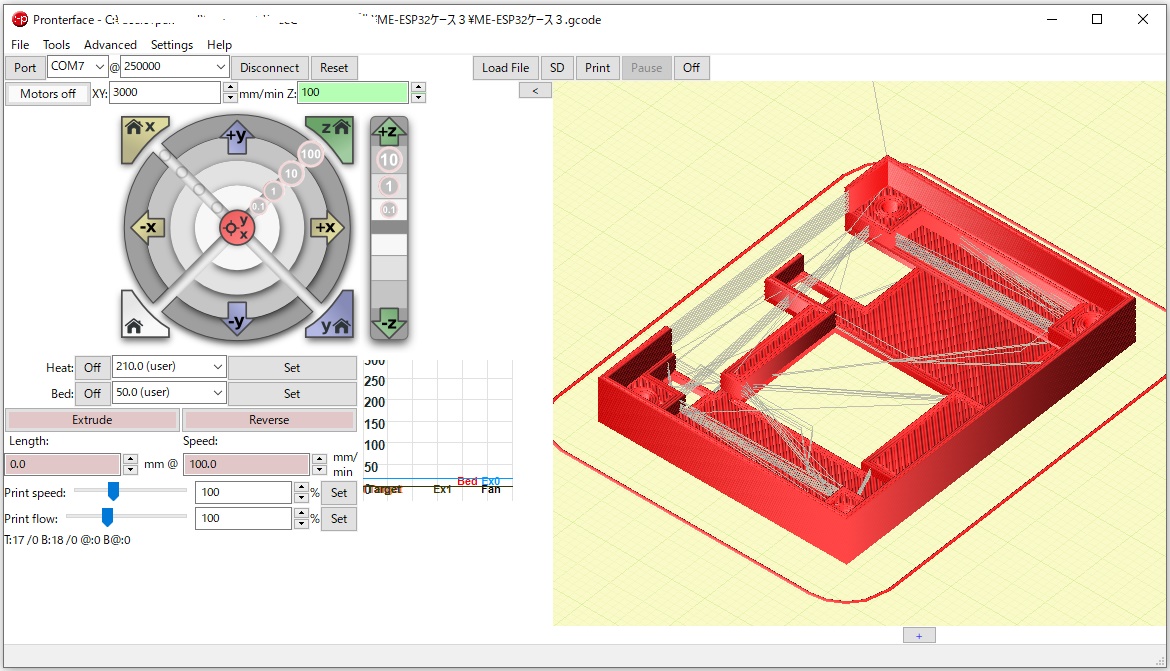
Task: Open the Advanced menu
Action: pos(110,45)
